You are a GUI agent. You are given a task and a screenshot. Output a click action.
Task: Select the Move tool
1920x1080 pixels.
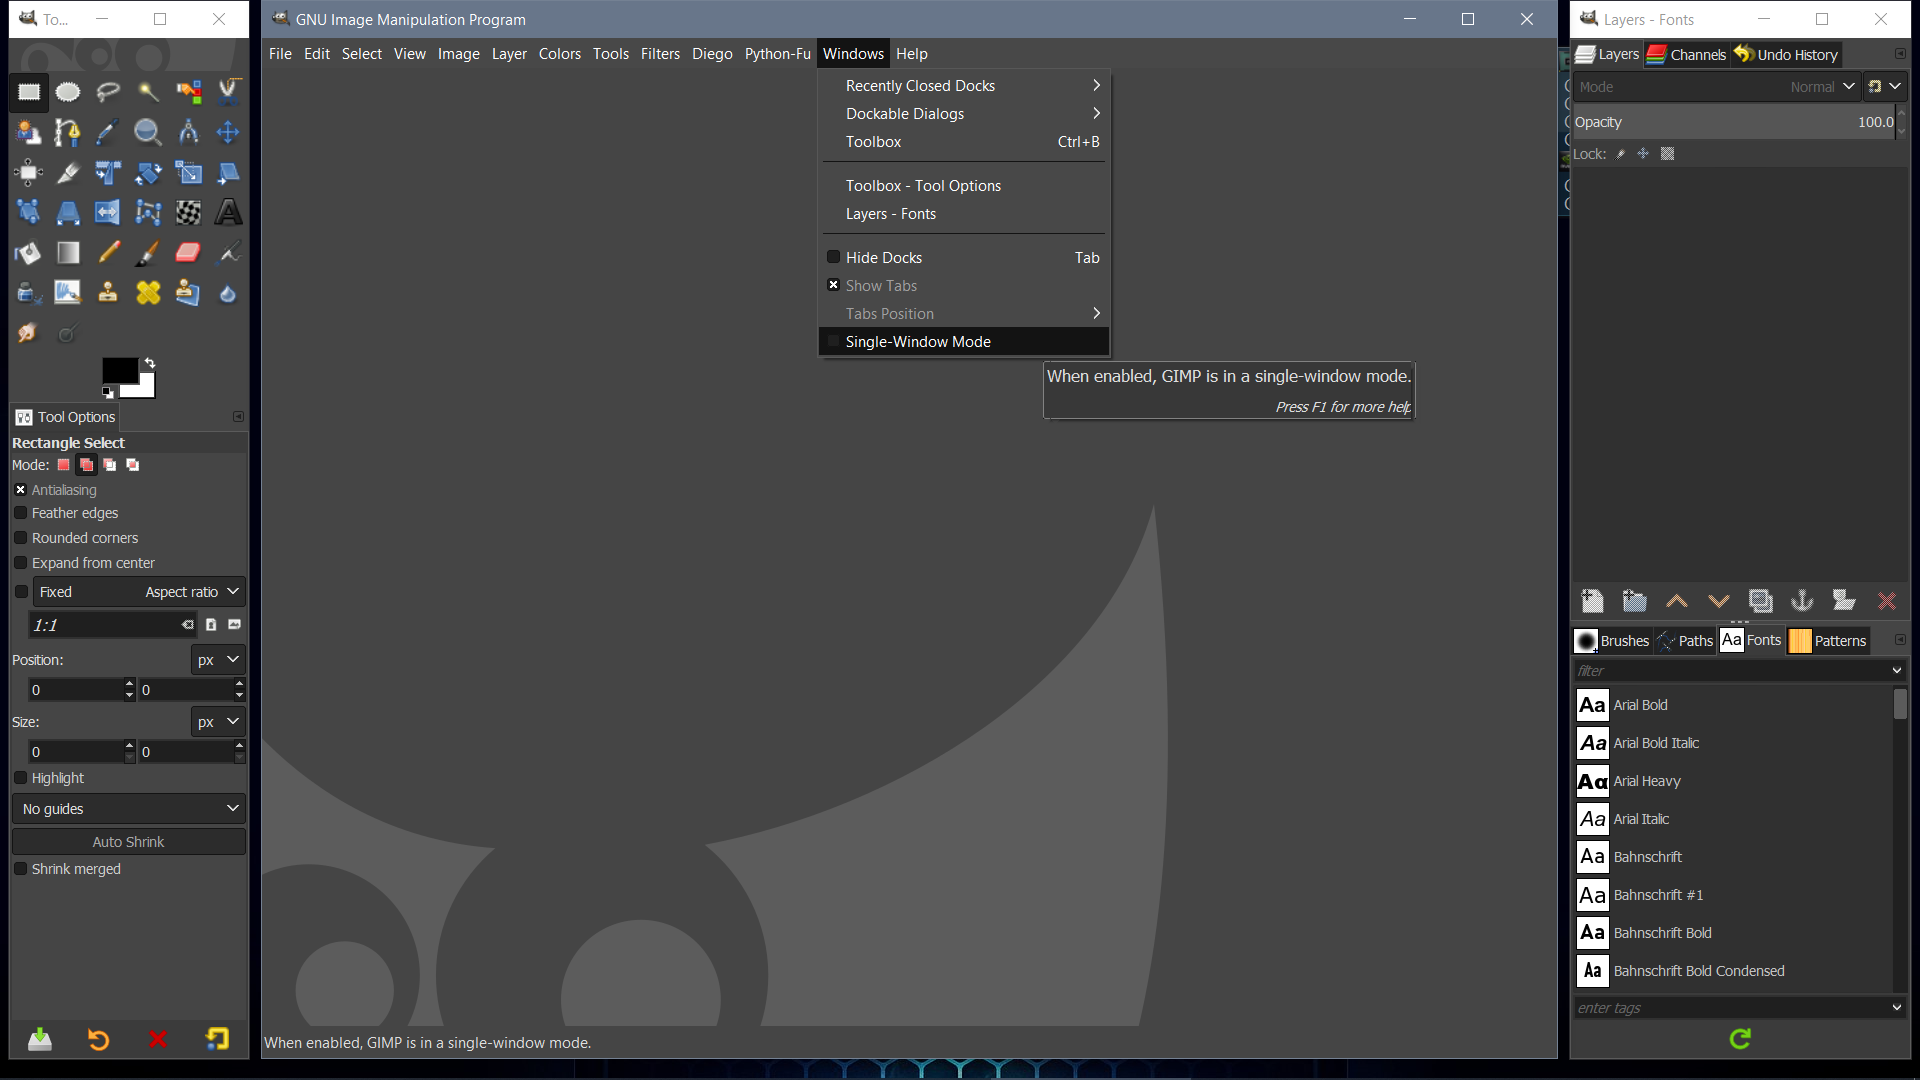[228, 132]
